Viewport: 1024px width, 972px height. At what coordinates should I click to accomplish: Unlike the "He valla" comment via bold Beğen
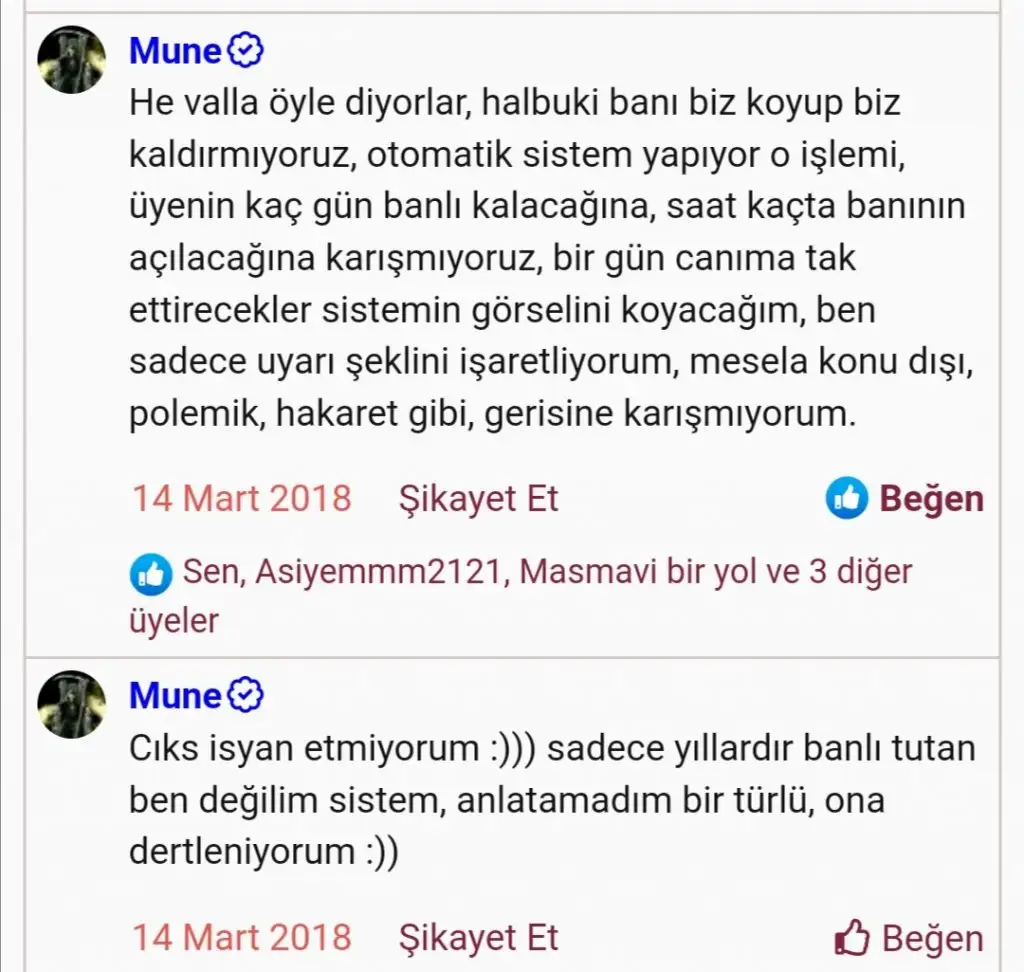[931, 498]
